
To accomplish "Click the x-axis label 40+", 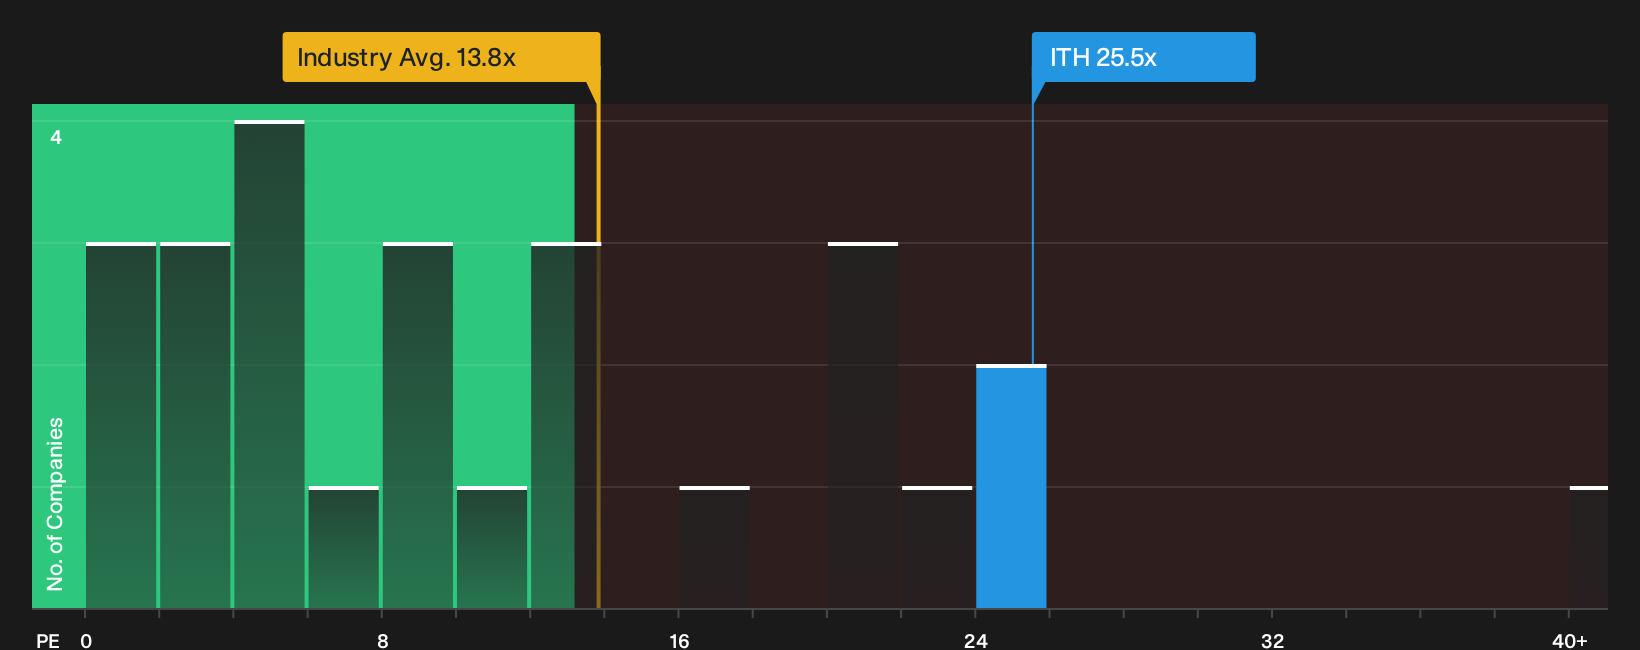I will tap(1569, 640).
